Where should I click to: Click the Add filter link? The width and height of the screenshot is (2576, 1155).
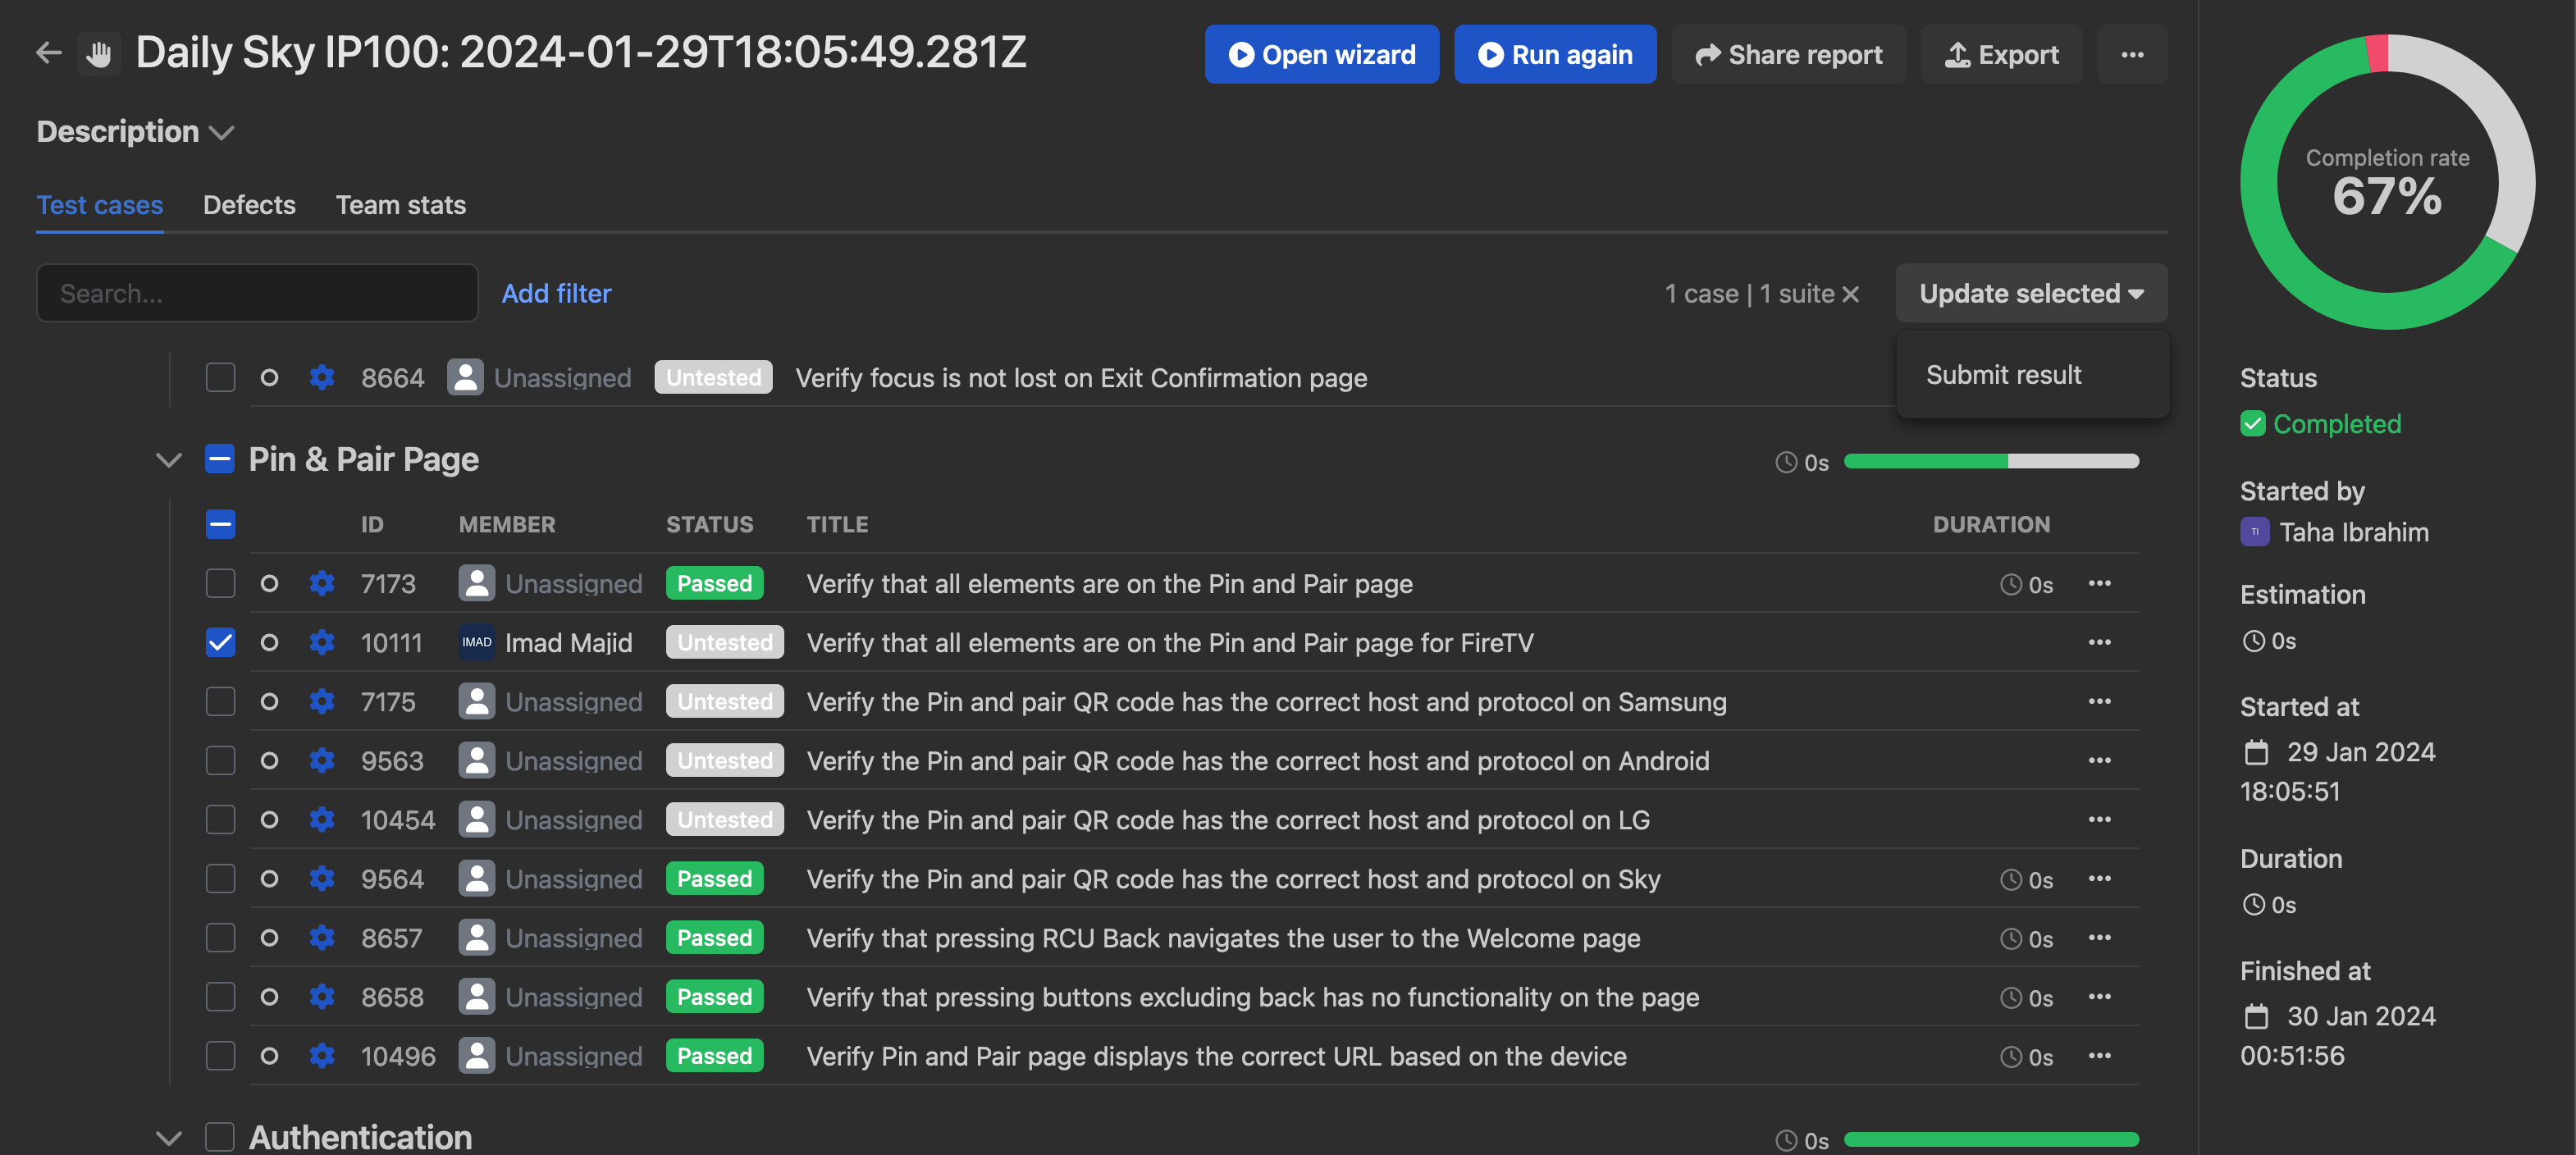pyautogui.click(x=556, y=293)
